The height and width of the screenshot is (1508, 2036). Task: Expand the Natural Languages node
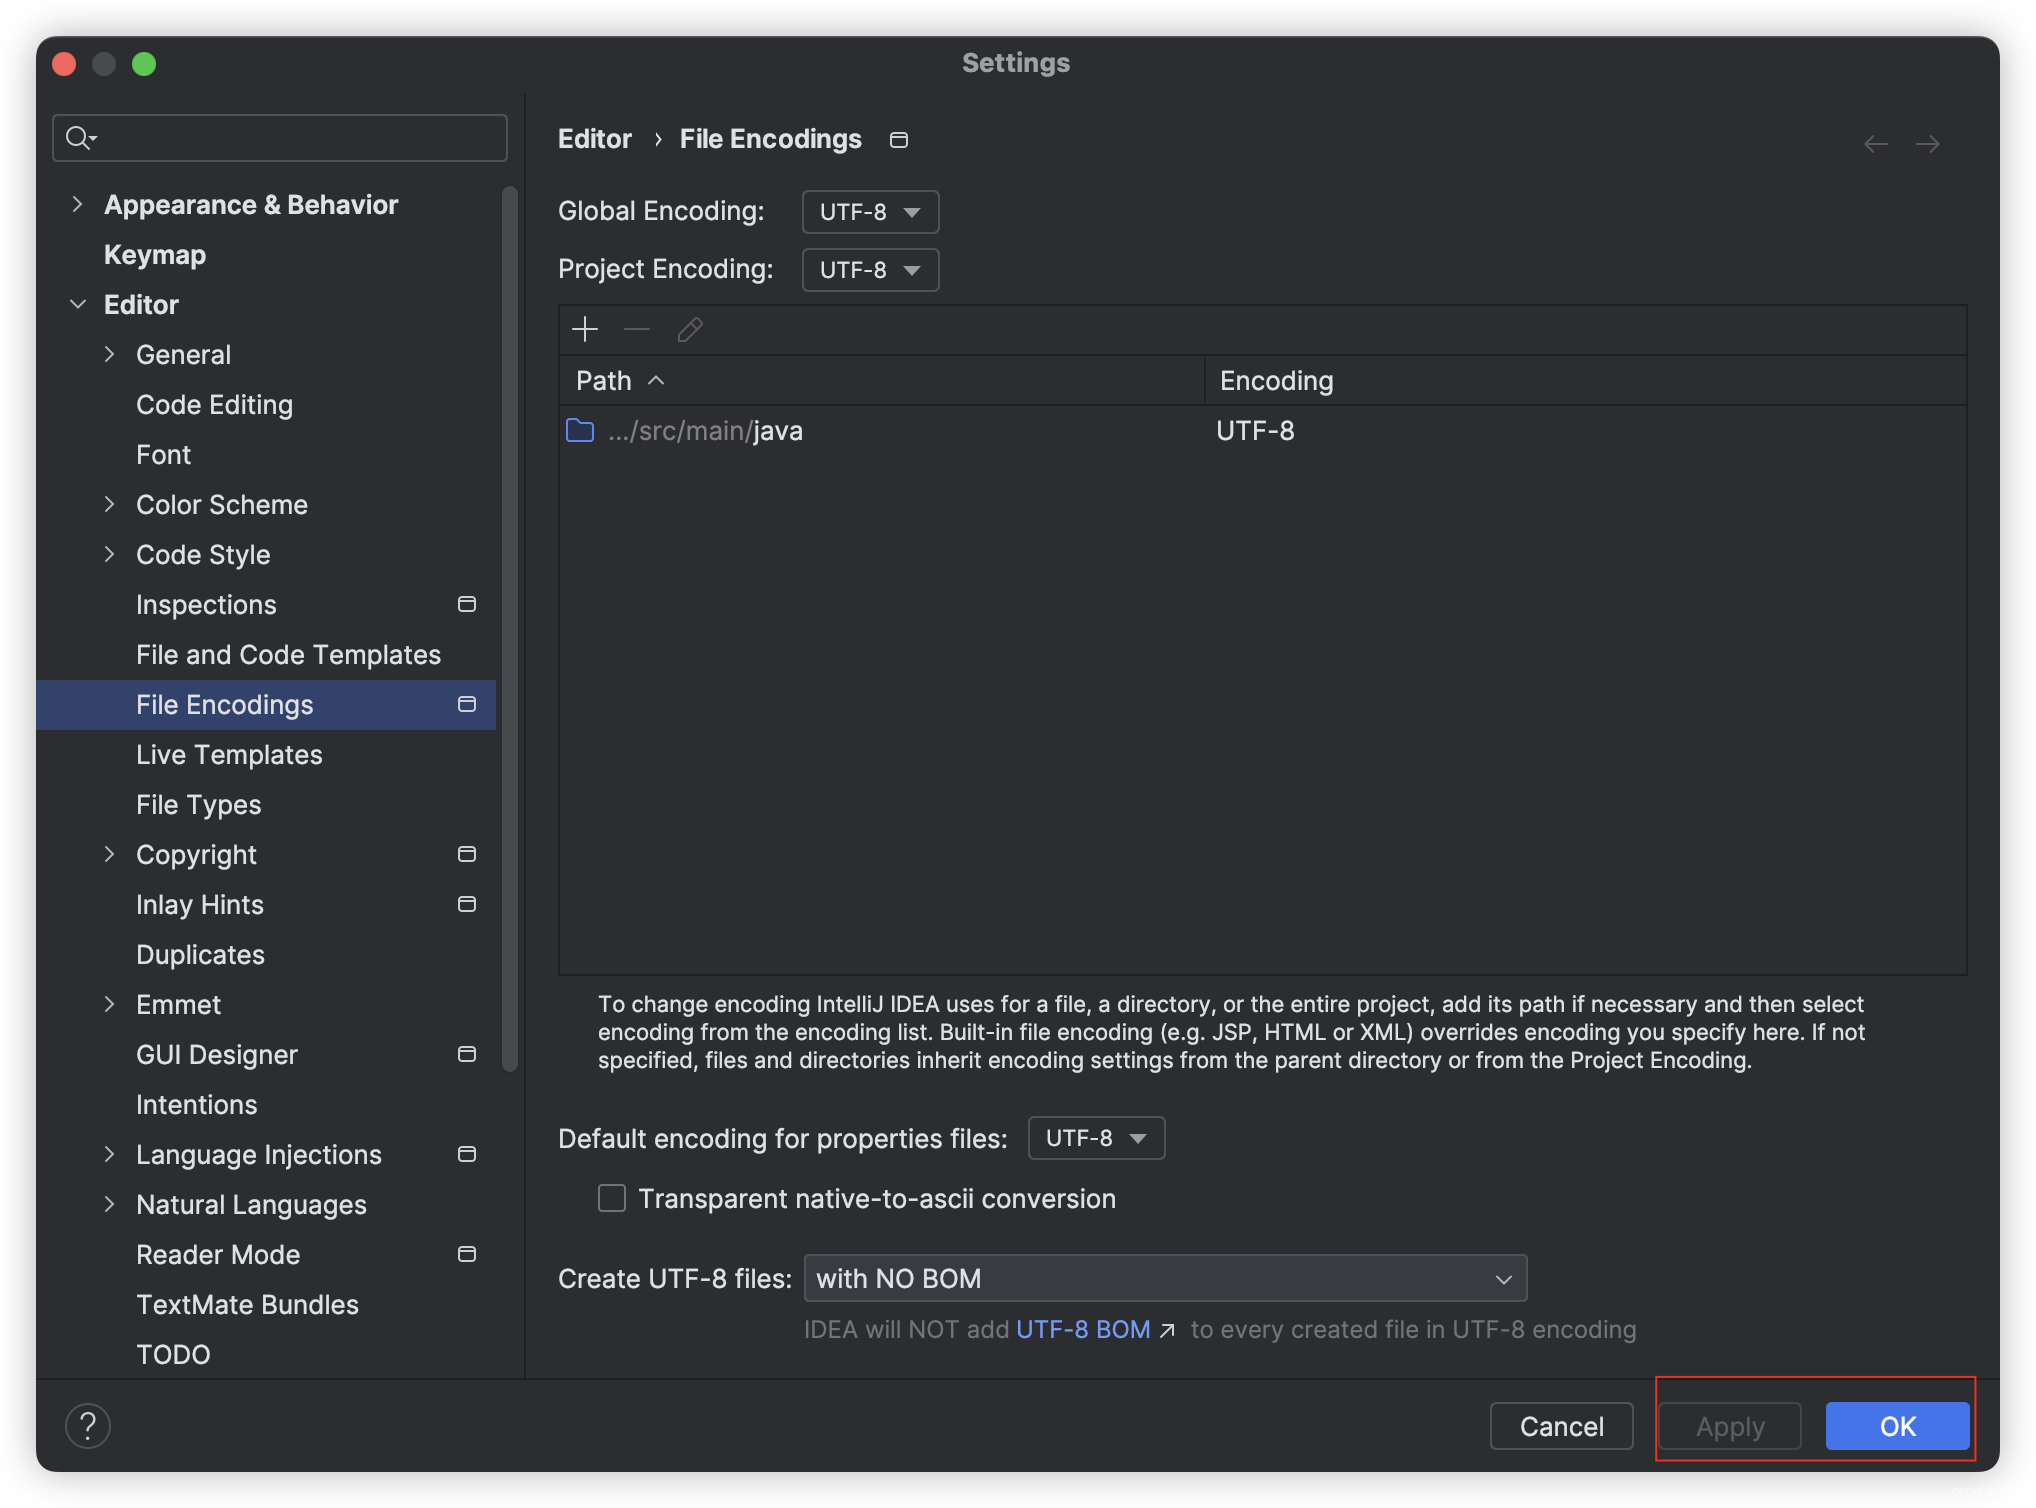click(110, 1204)
